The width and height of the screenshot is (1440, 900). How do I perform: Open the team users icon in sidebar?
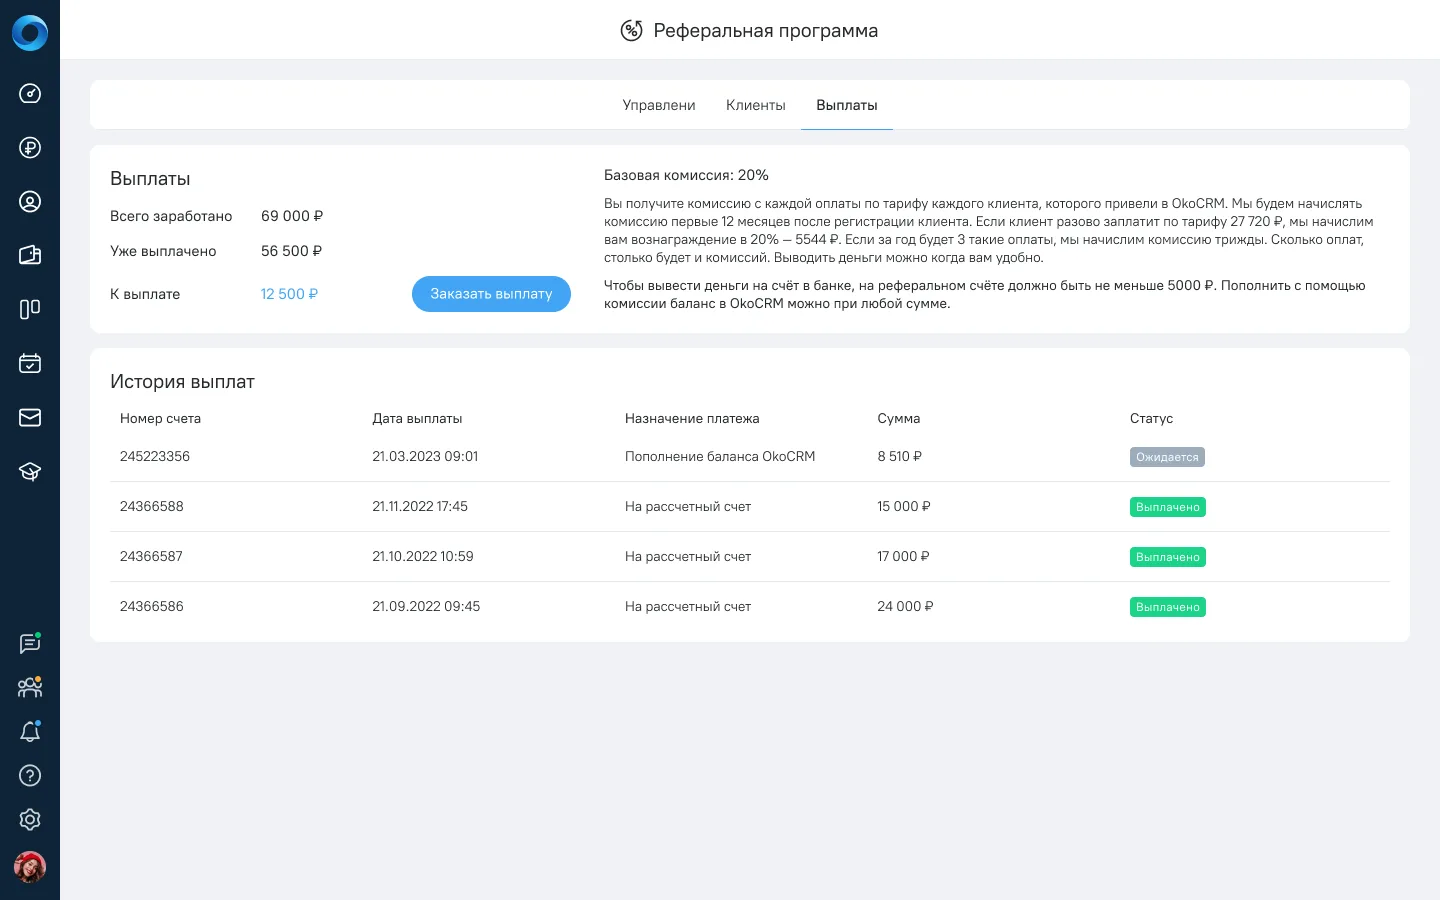(30, 688)
